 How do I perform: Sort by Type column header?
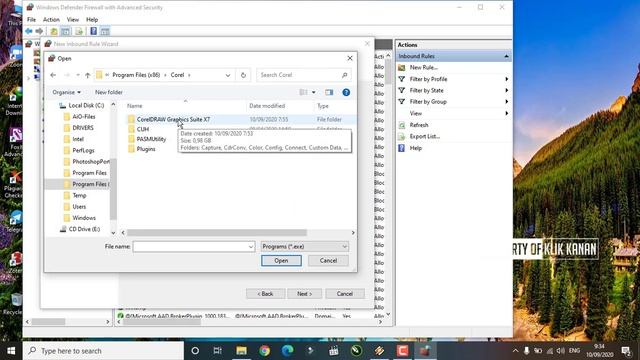click(322, 106)
